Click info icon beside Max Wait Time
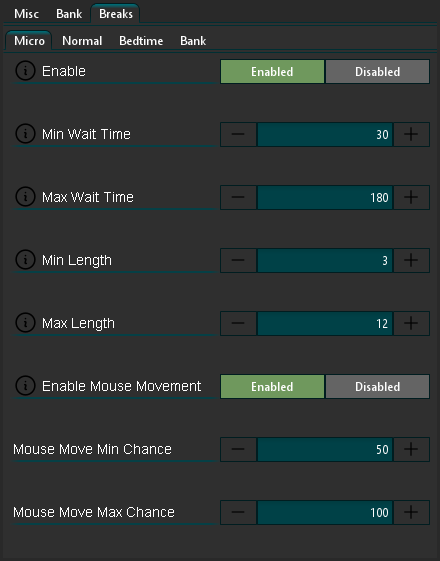Image resolution: width=440 pixels, height=561 pixels. [x=25, y=197]
